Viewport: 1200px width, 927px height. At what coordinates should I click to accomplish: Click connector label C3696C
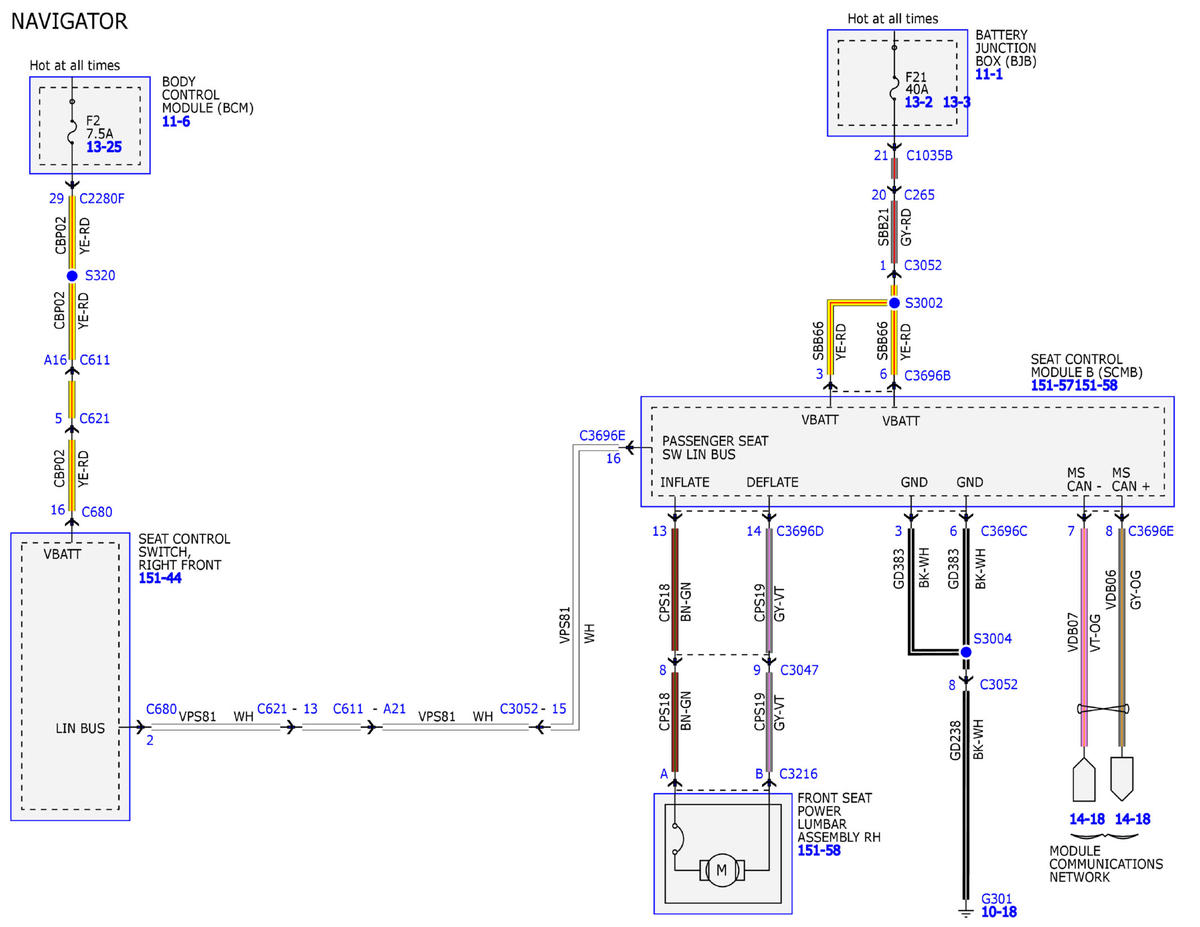click(x=1004, y=531)
